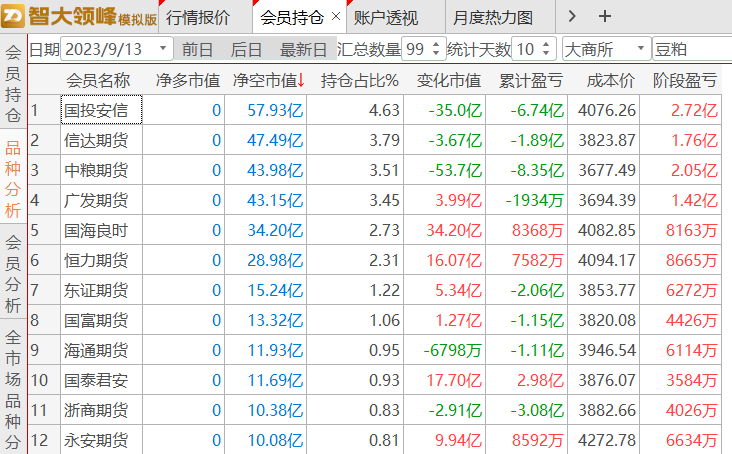Image resolution: width=732 pixels, height=454 pixels.
Task: Click the 豆粕 product field
Action: click(x=692, y=49)
